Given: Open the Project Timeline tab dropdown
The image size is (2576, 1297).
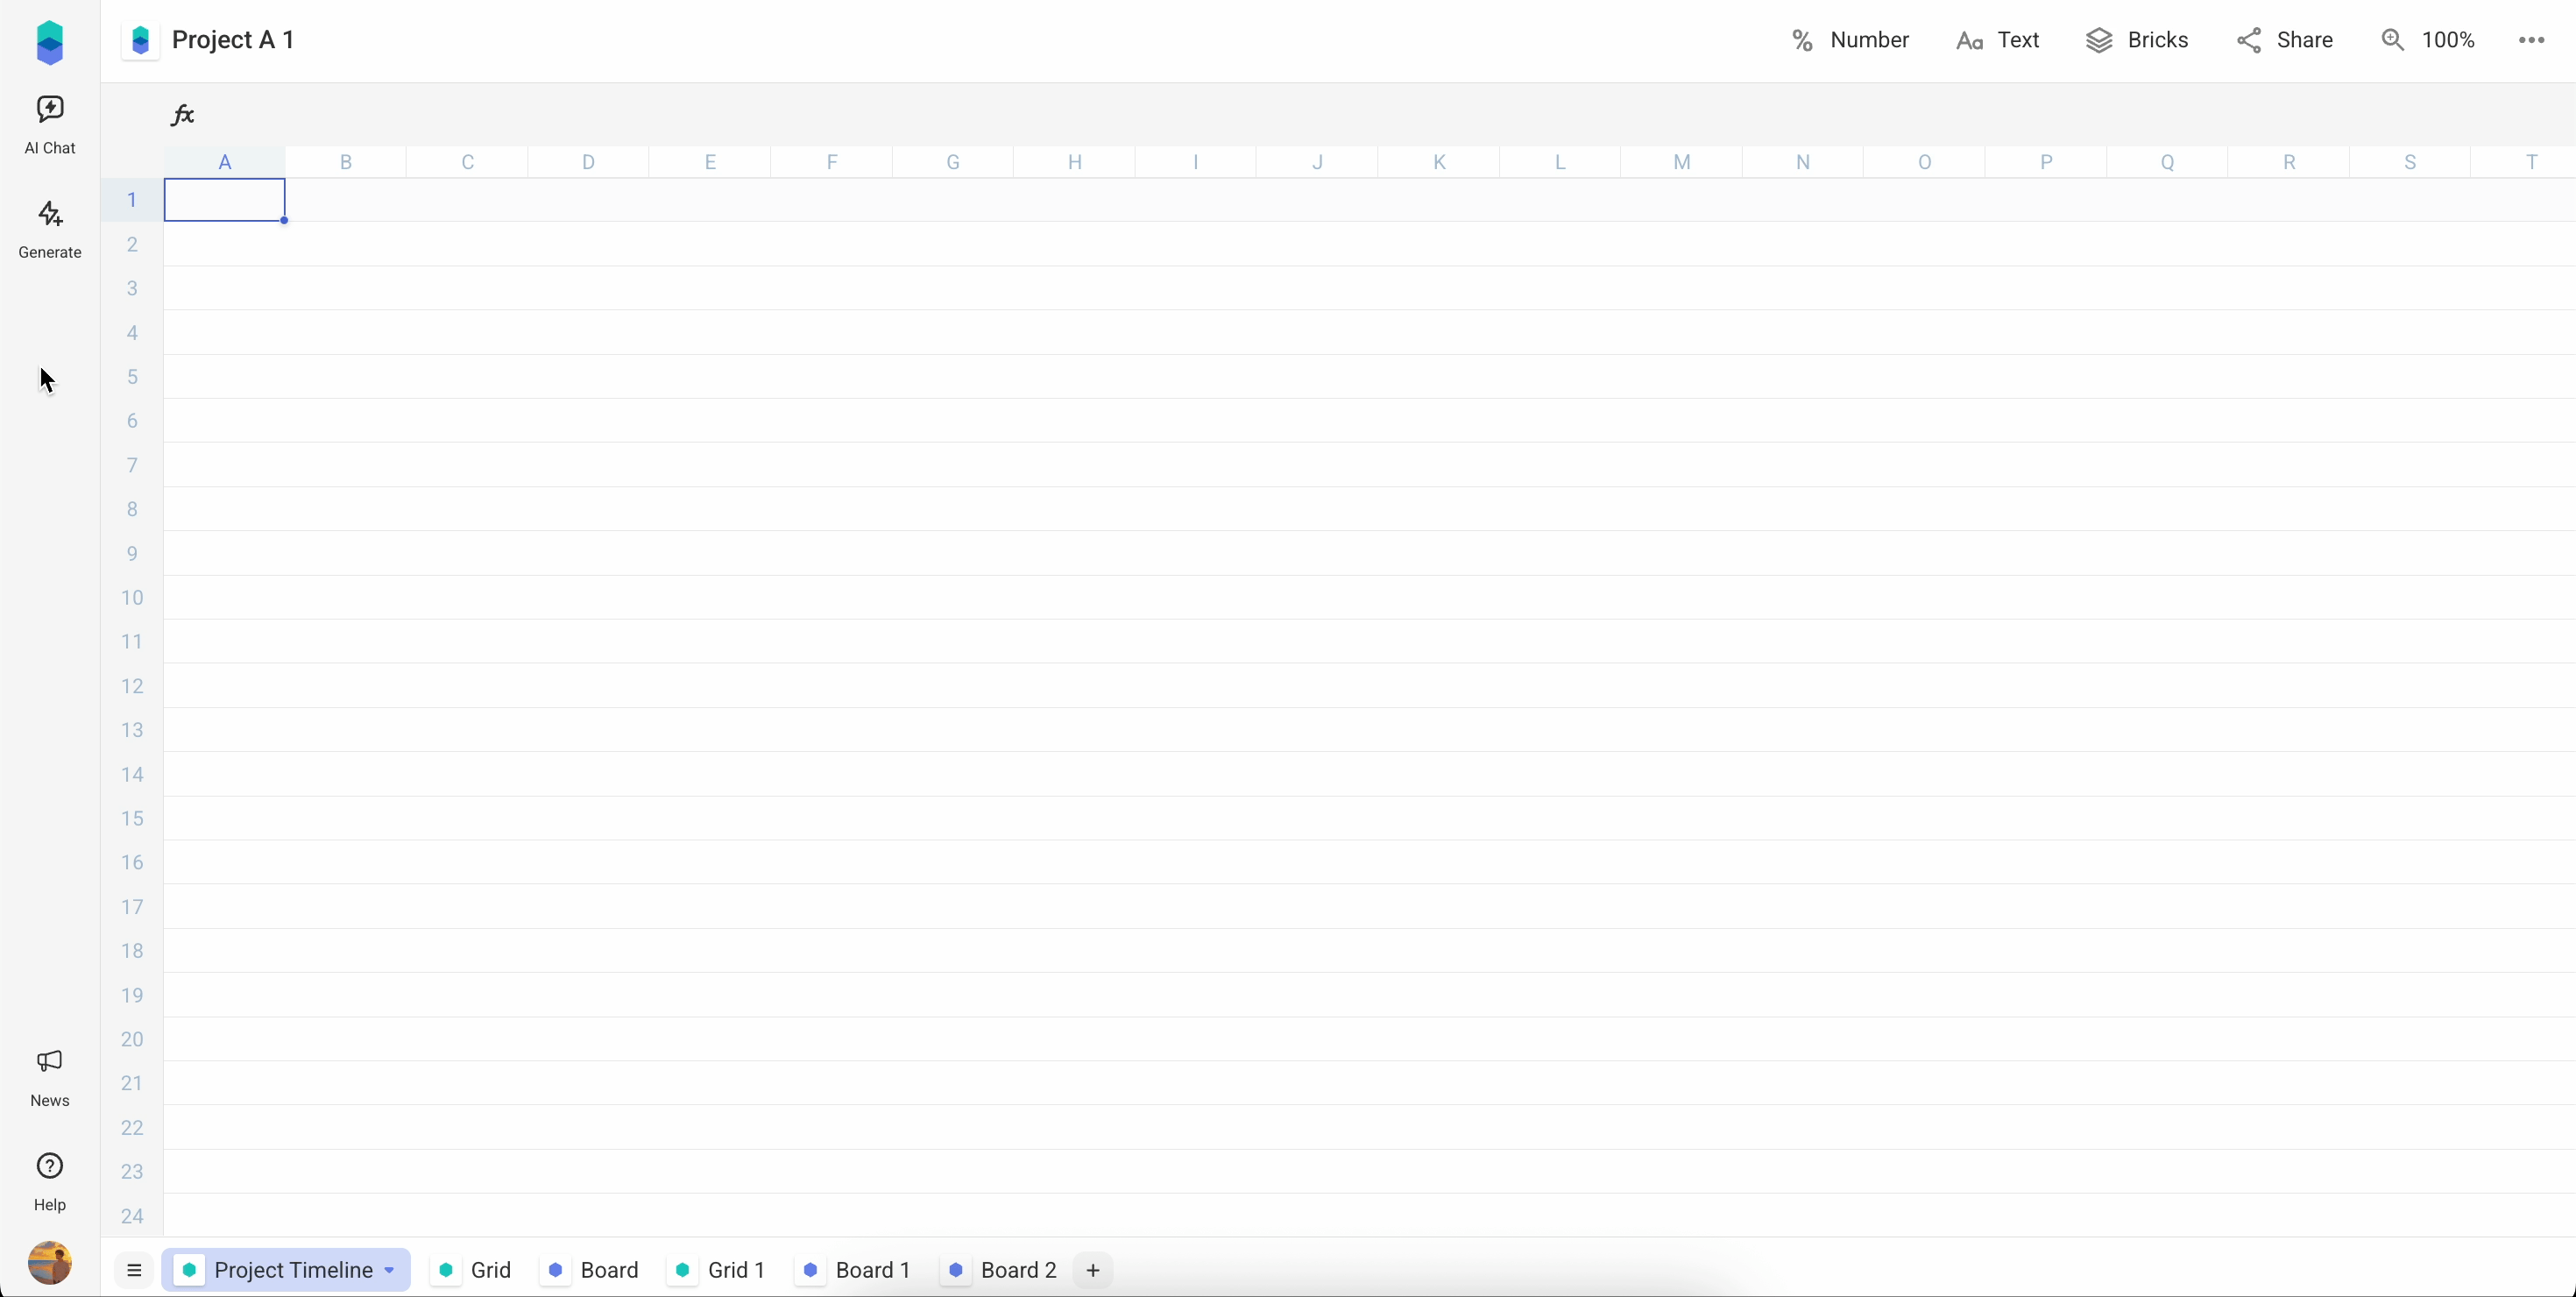Looking at the screenshot, I should pos(389,1269).
